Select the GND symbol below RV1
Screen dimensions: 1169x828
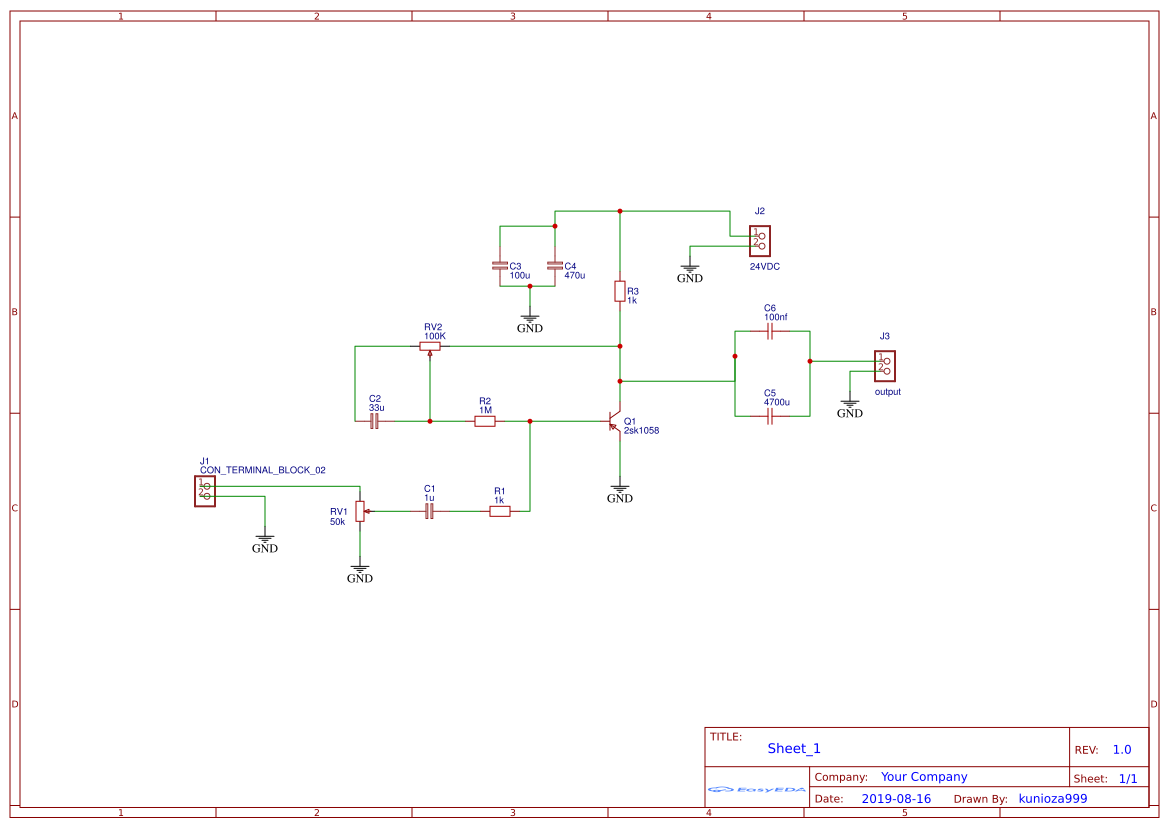coord(359,570)
